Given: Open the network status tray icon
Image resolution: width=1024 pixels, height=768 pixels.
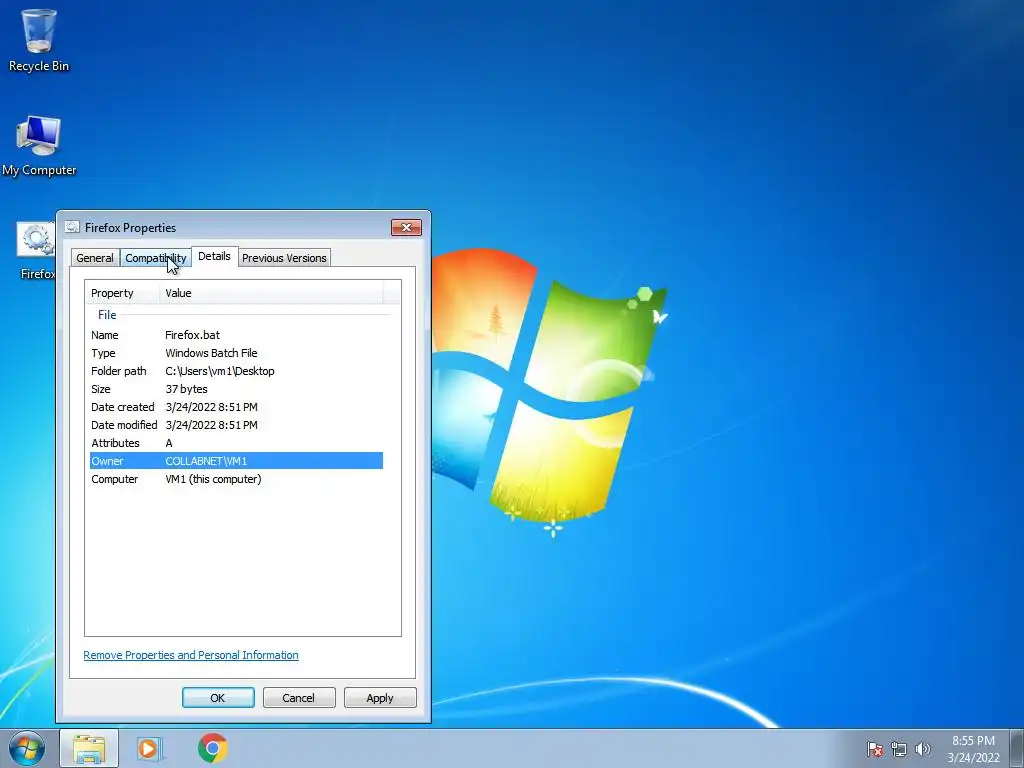Looking at the screenshot, I should click(899, 749).
